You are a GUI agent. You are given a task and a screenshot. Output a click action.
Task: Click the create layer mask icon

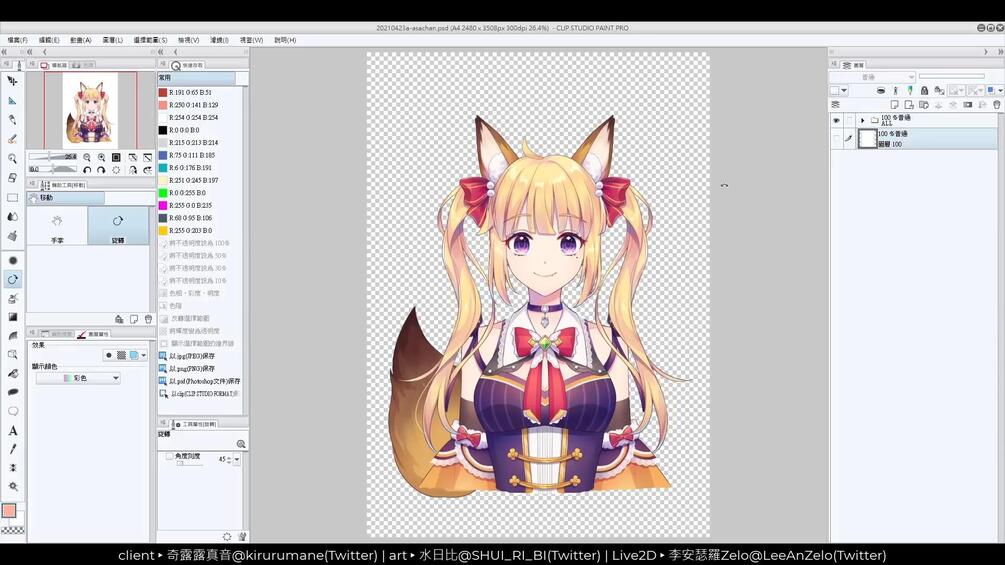point(968,104)
